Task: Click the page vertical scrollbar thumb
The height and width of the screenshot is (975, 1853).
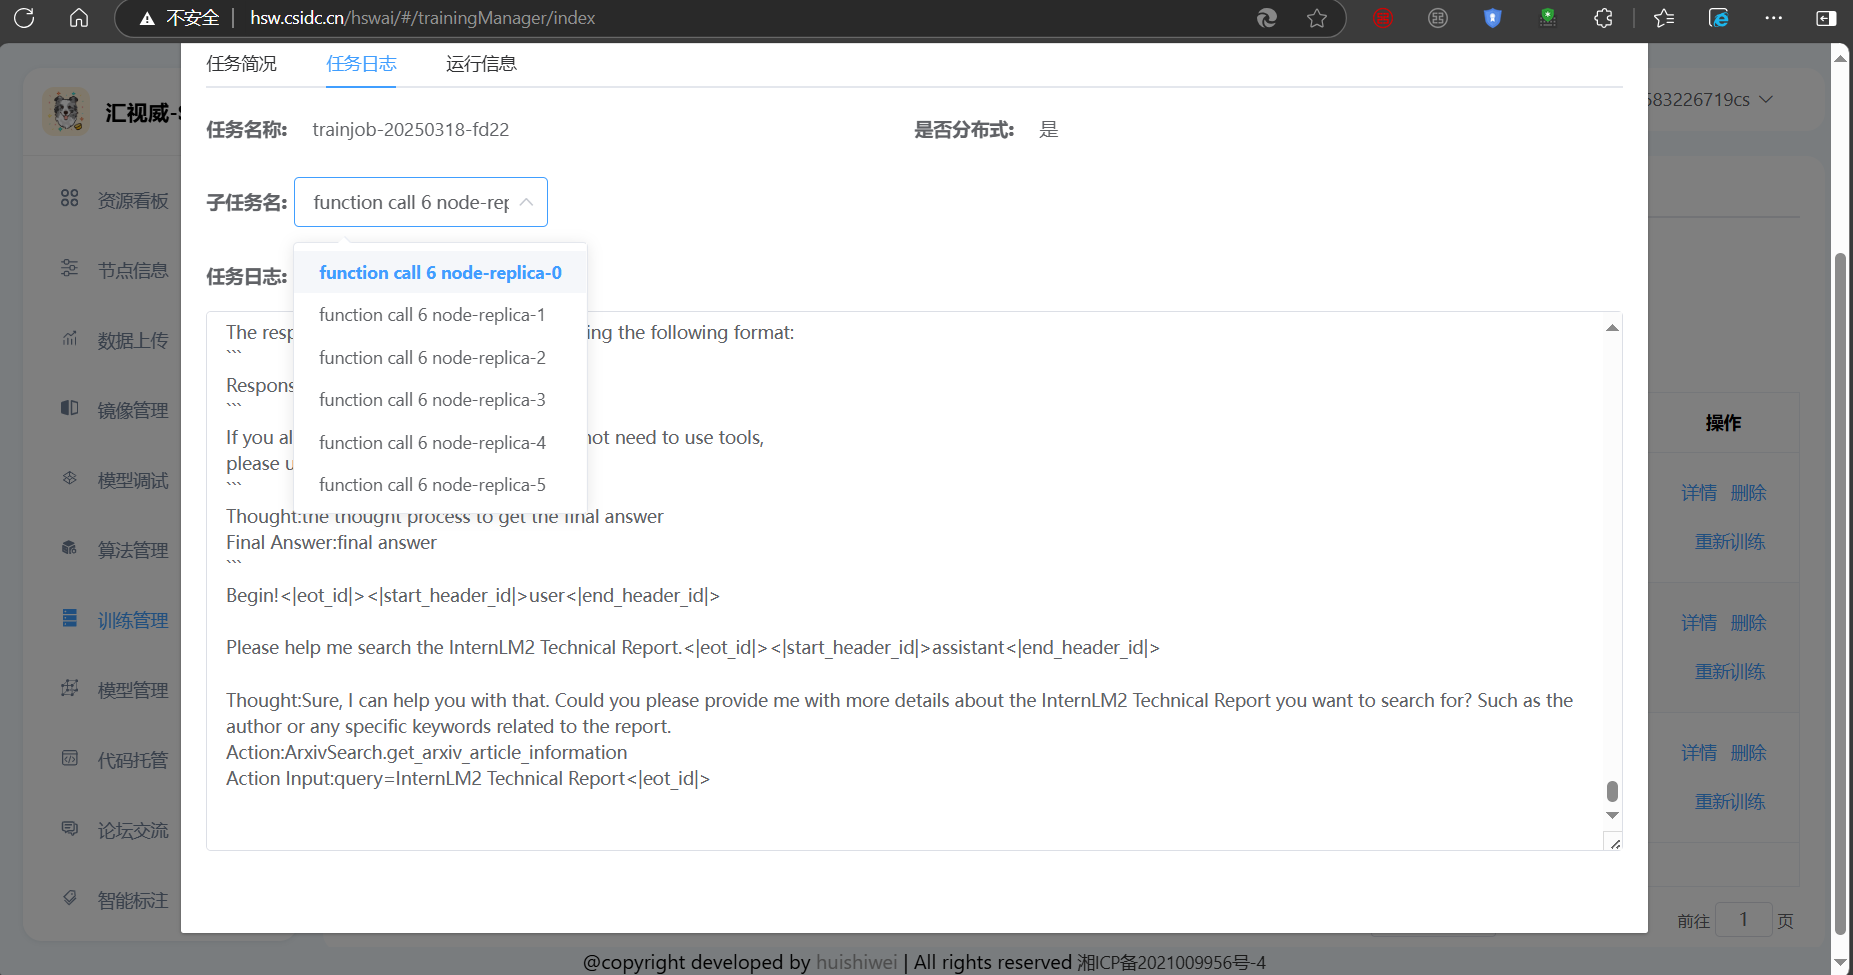Action: (1840, 595)
